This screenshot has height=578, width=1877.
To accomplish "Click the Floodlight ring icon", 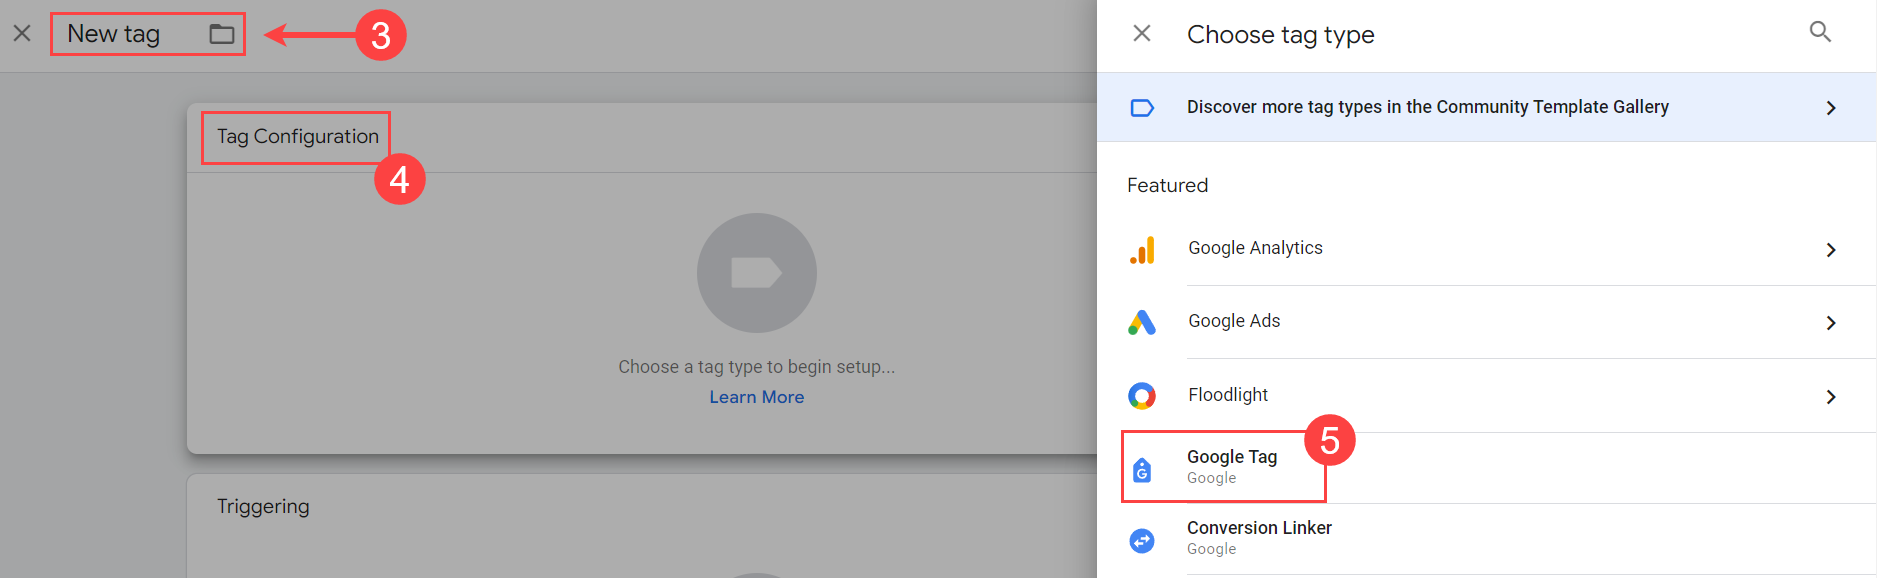I will (x=1142, y=396).
